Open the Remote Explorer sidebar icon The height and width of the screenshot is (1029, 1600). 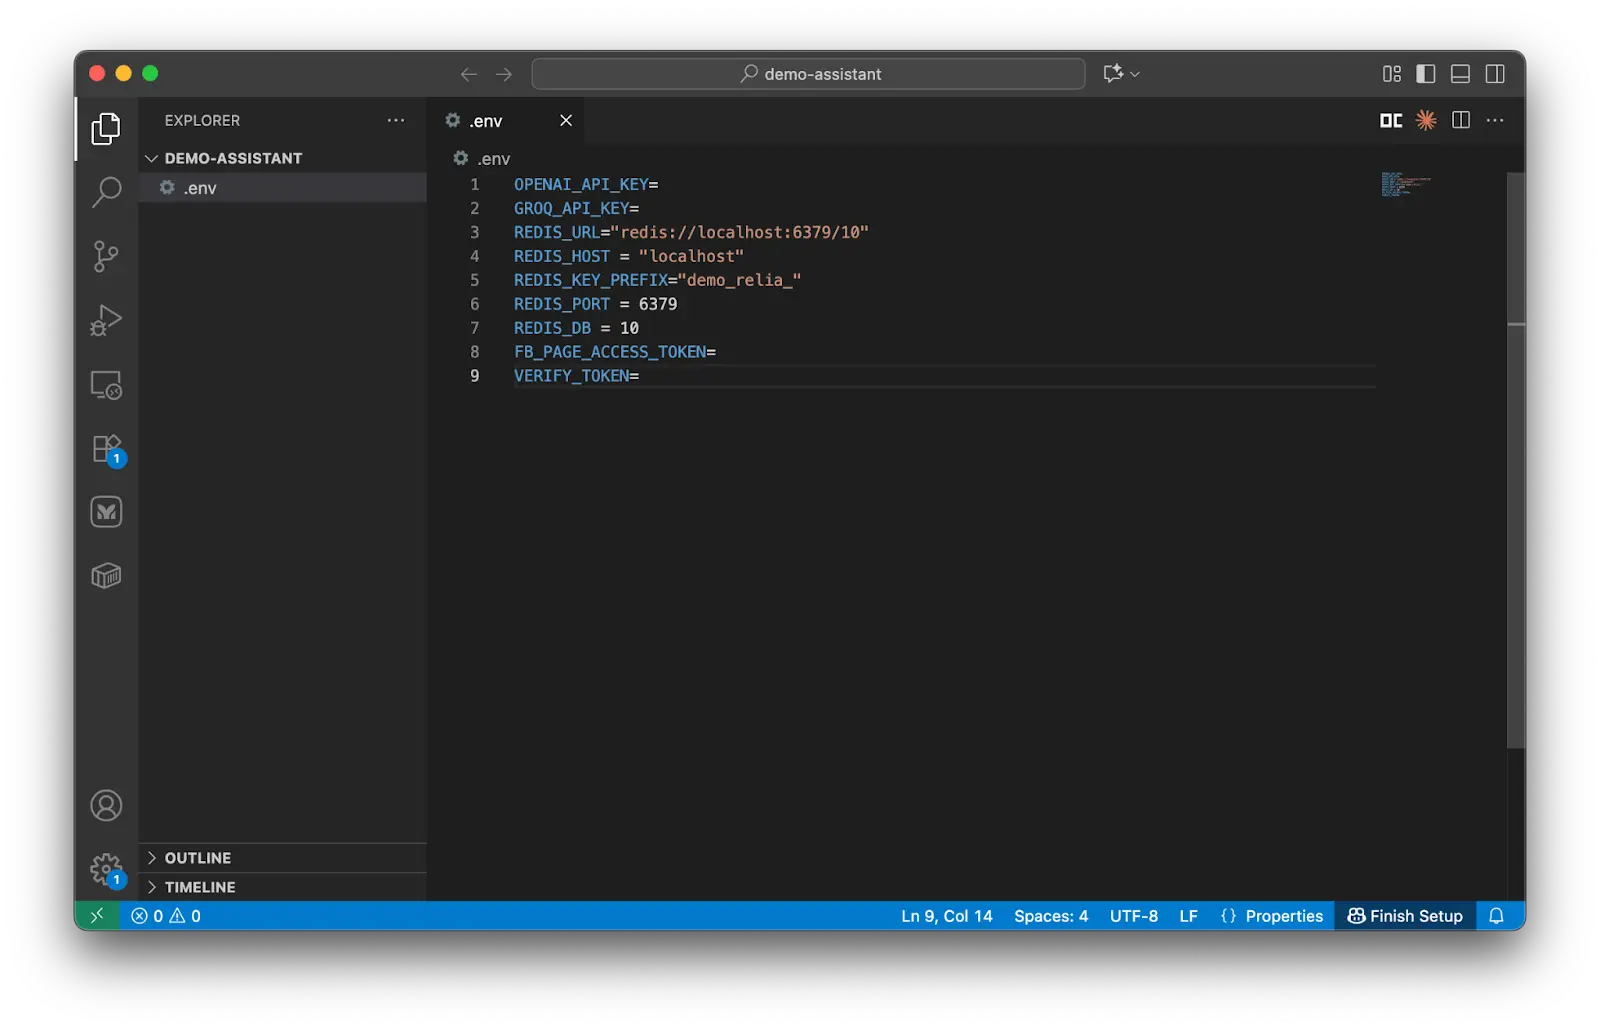point(105,385)
